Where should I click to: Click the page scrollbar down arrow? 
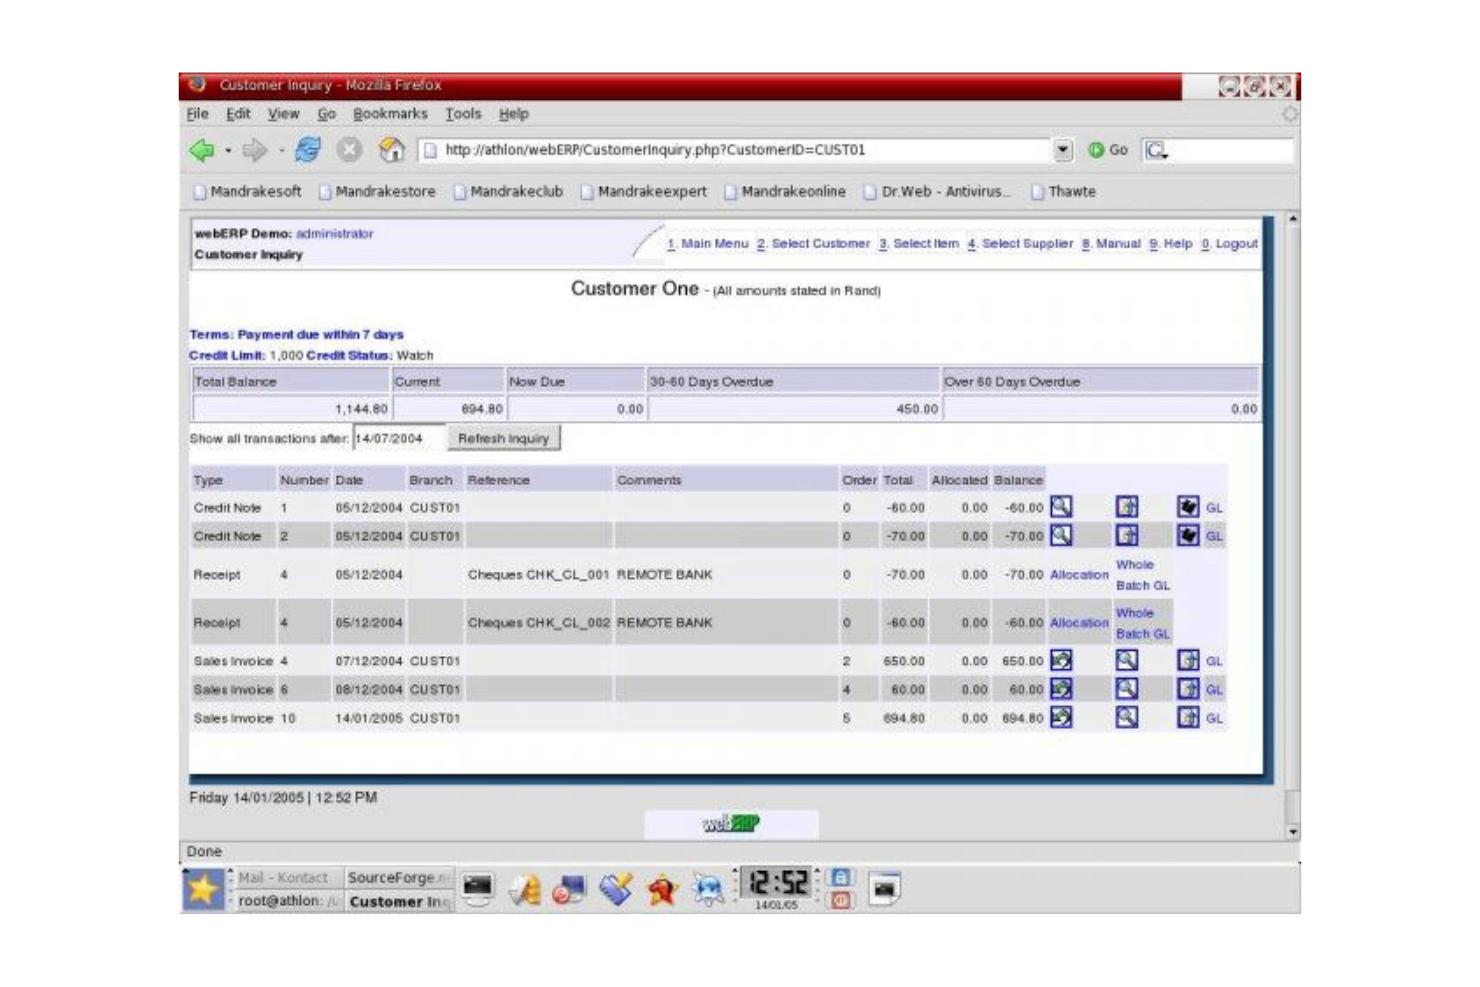[1292, 831]
